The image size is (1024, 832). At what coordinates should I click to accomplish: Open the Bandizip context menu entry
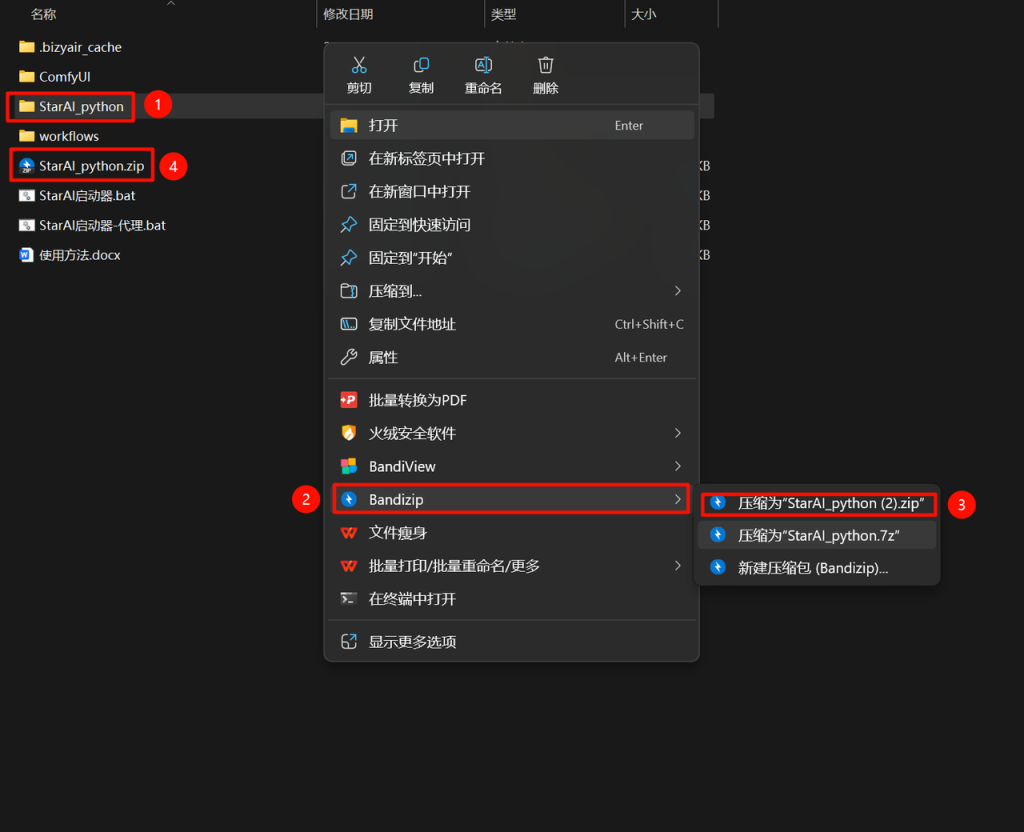tap(511, 500)
